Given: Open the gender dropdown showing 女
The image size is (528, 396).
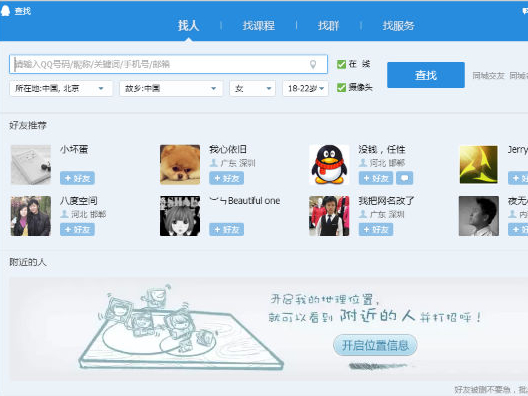Looking at the screenshot, I should 253,89.
